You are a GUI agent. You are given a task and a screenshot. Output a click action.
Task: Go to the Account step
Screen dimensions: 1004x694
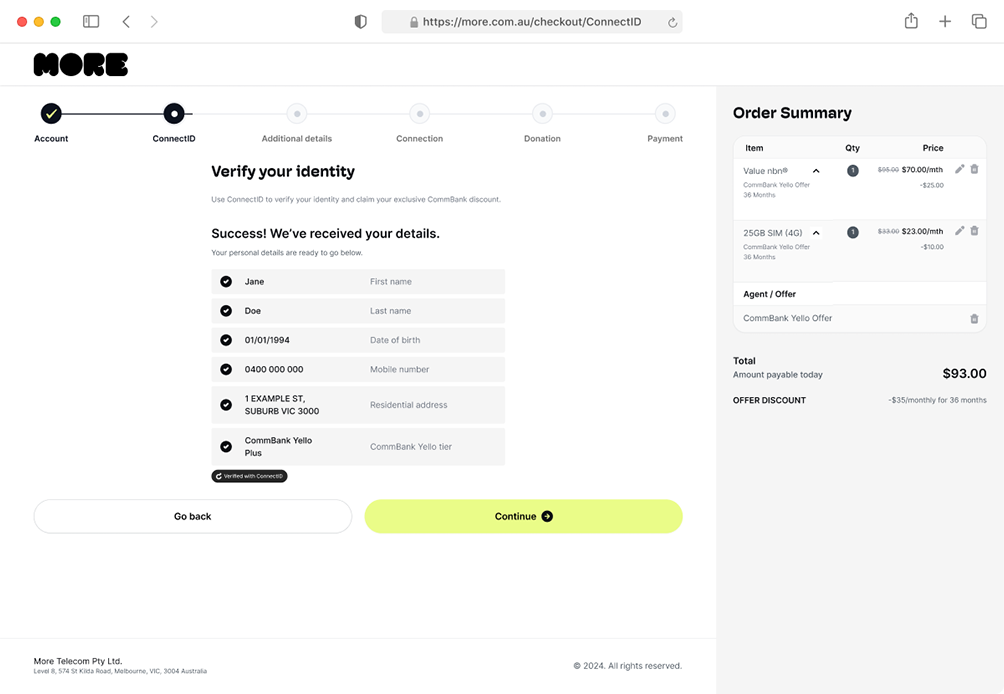pos(51,114)
